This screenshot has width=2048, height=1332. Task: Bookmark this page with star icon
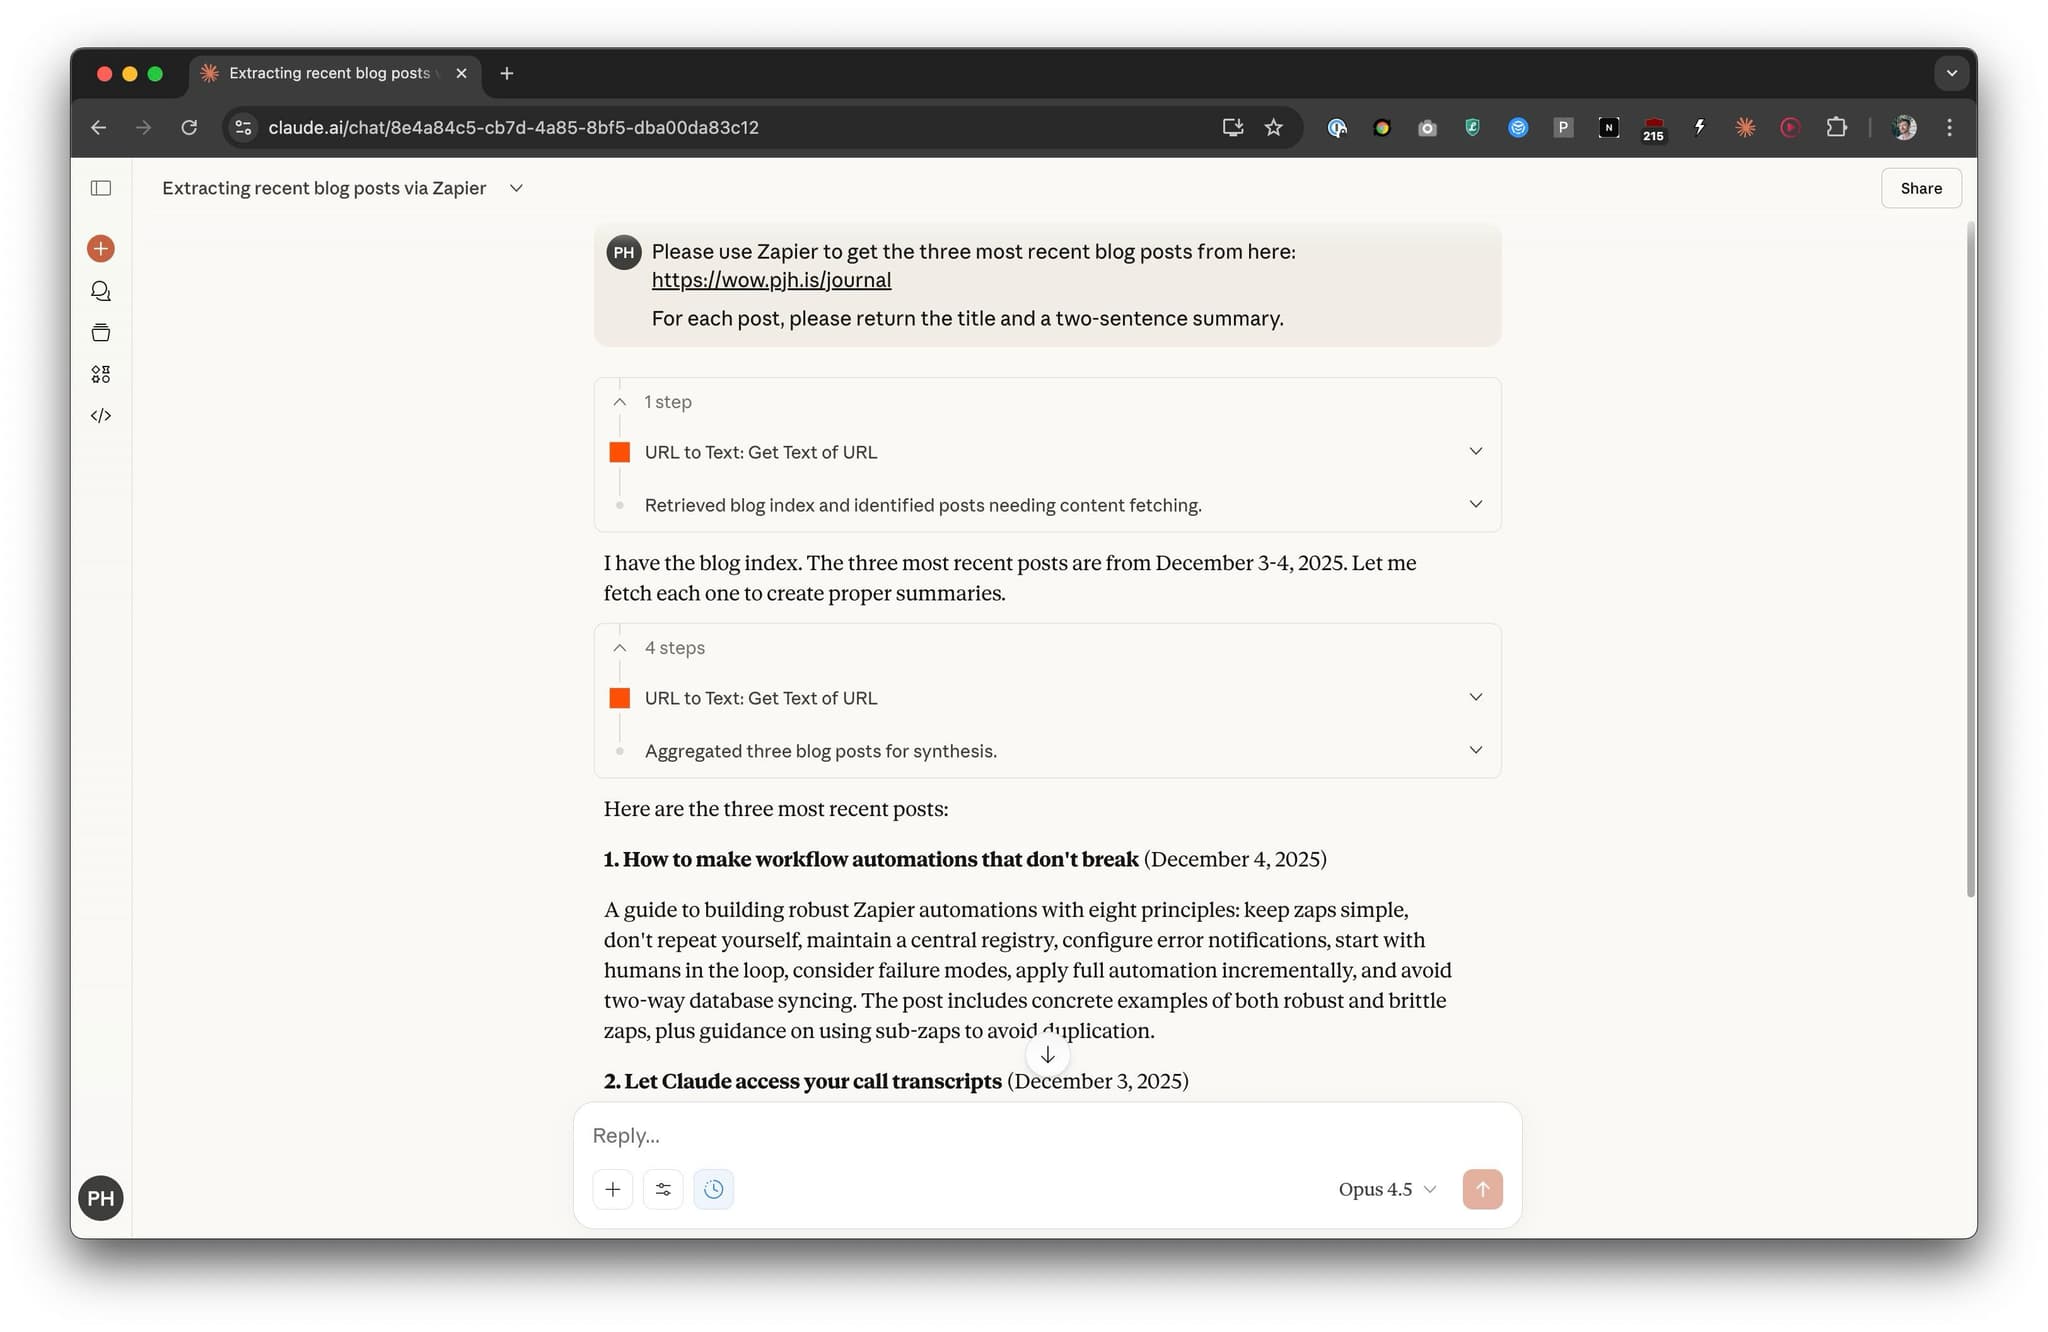click(x=1273, y=127)
